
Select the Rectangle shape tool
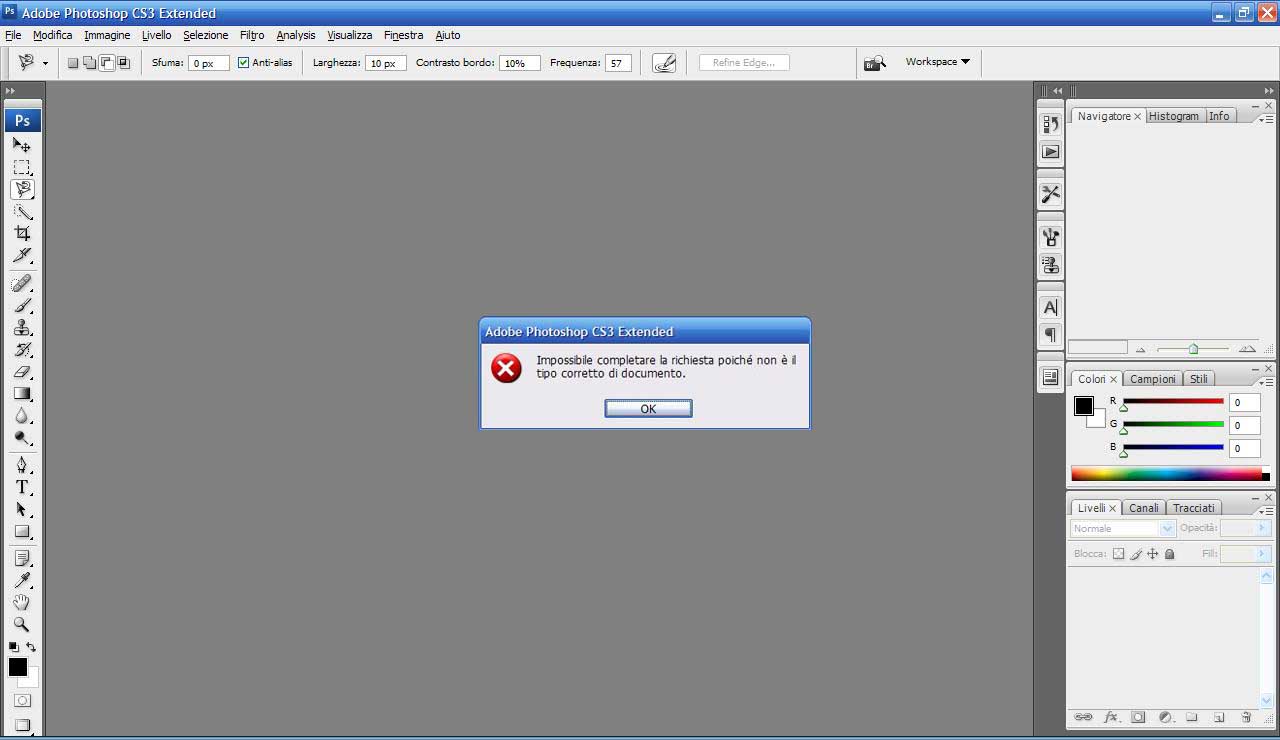[22, 531]
